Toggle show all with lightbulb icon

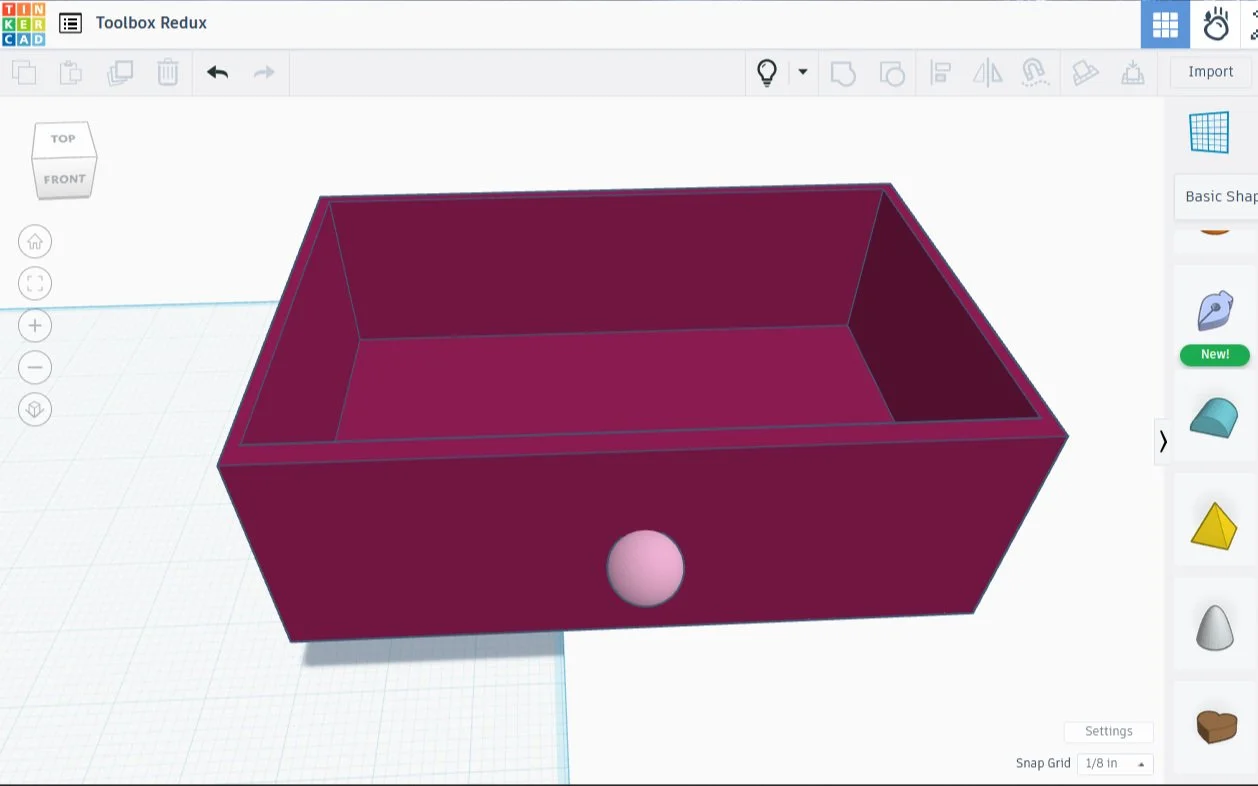(767, 72)
